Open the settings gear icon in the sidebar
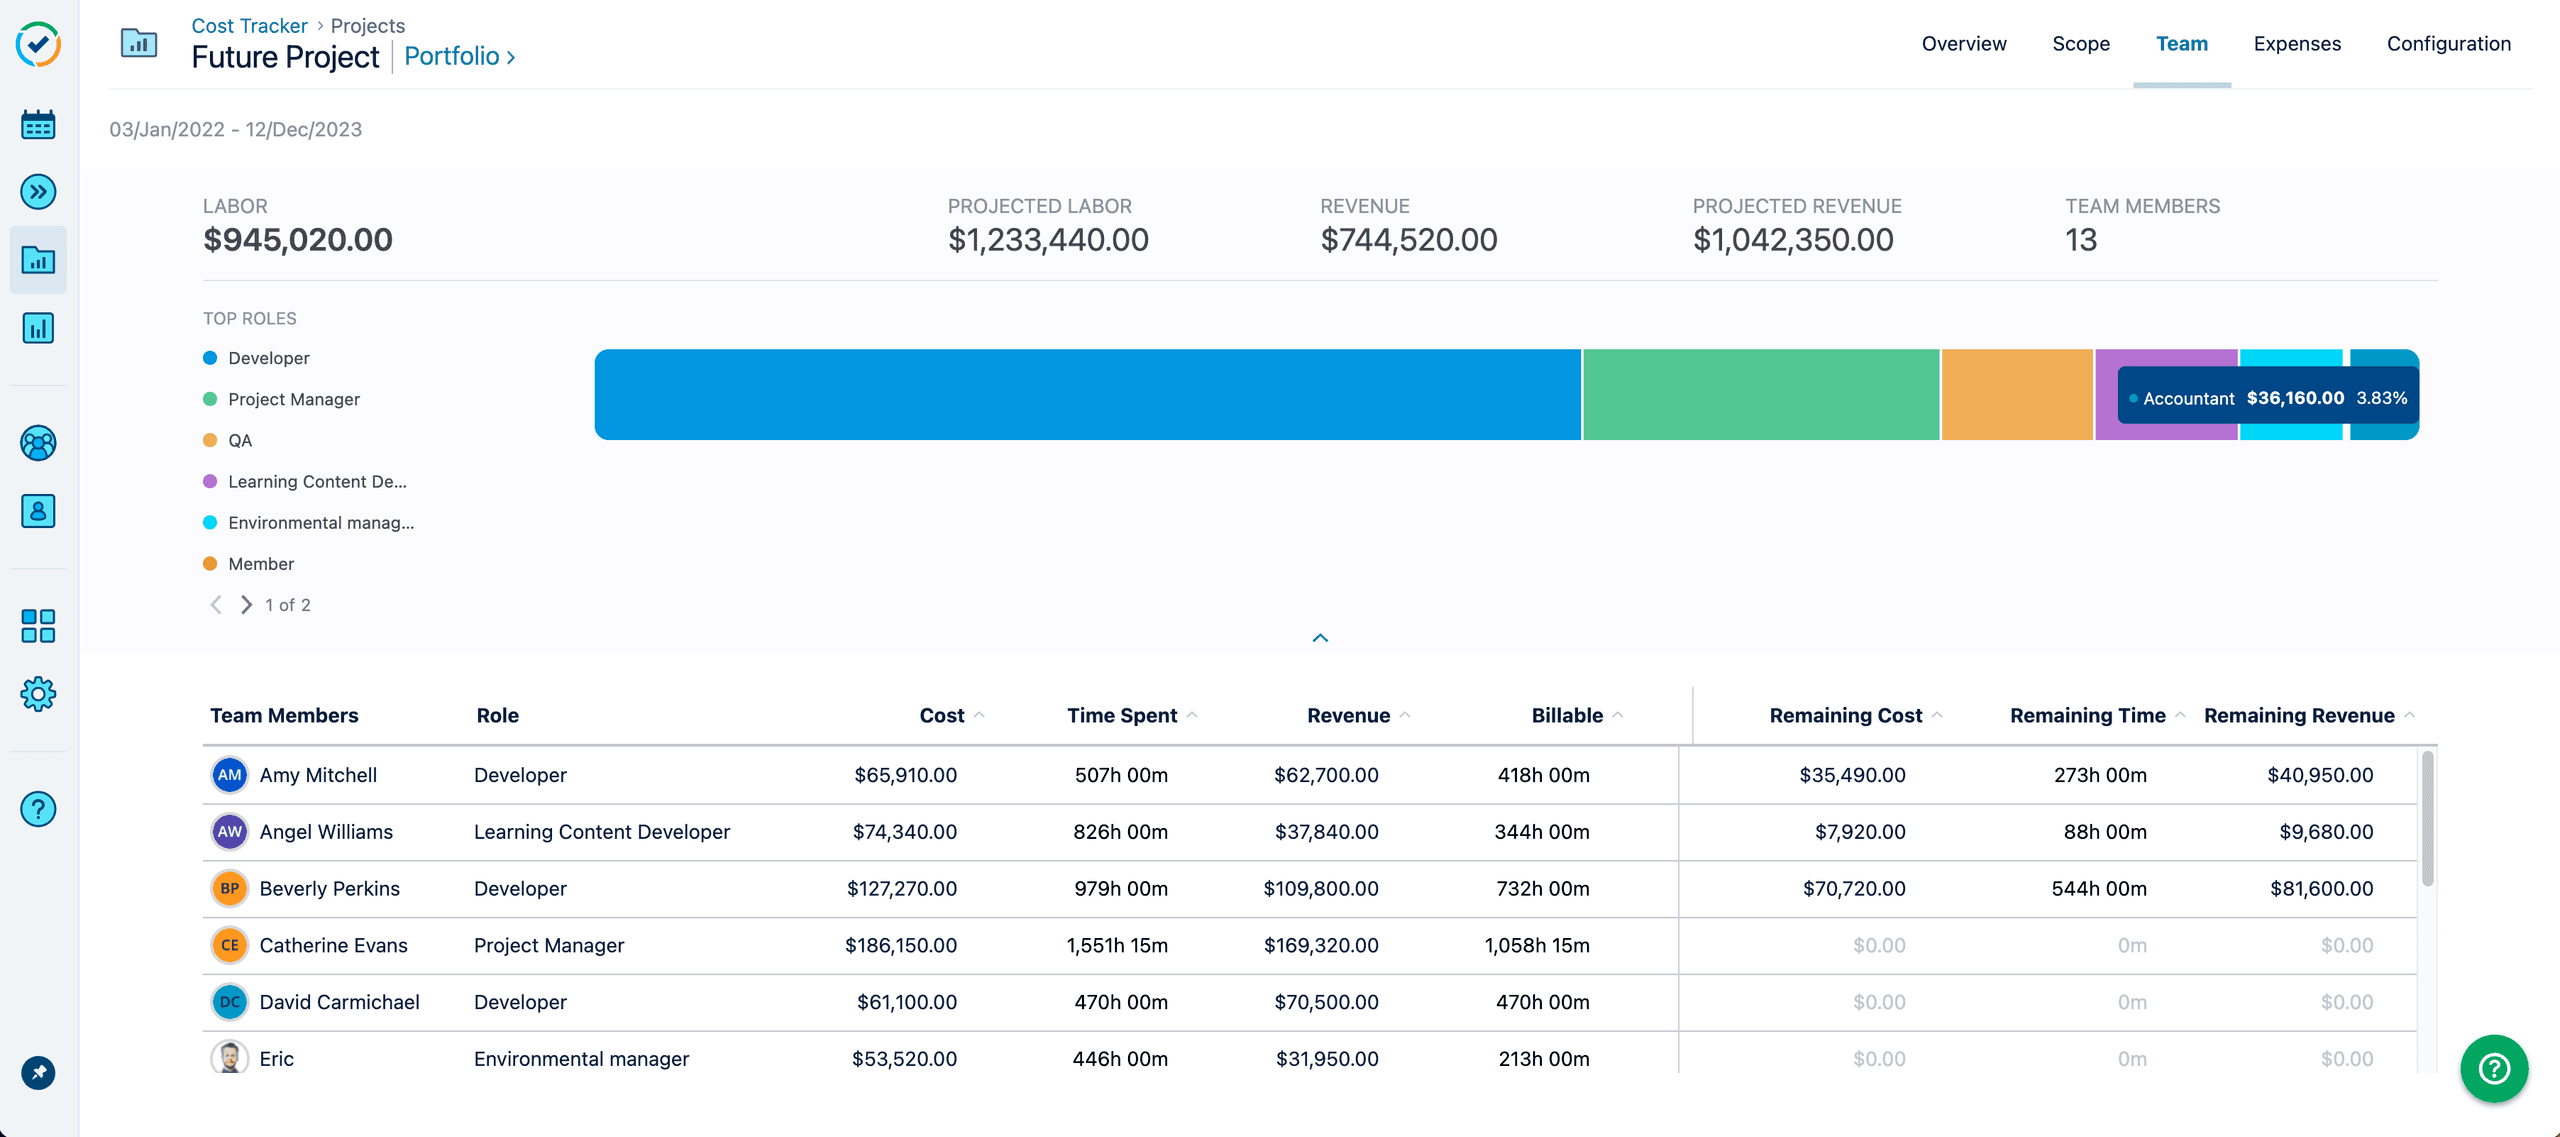The image size is (2560, 1137). (x=38, y=694)
